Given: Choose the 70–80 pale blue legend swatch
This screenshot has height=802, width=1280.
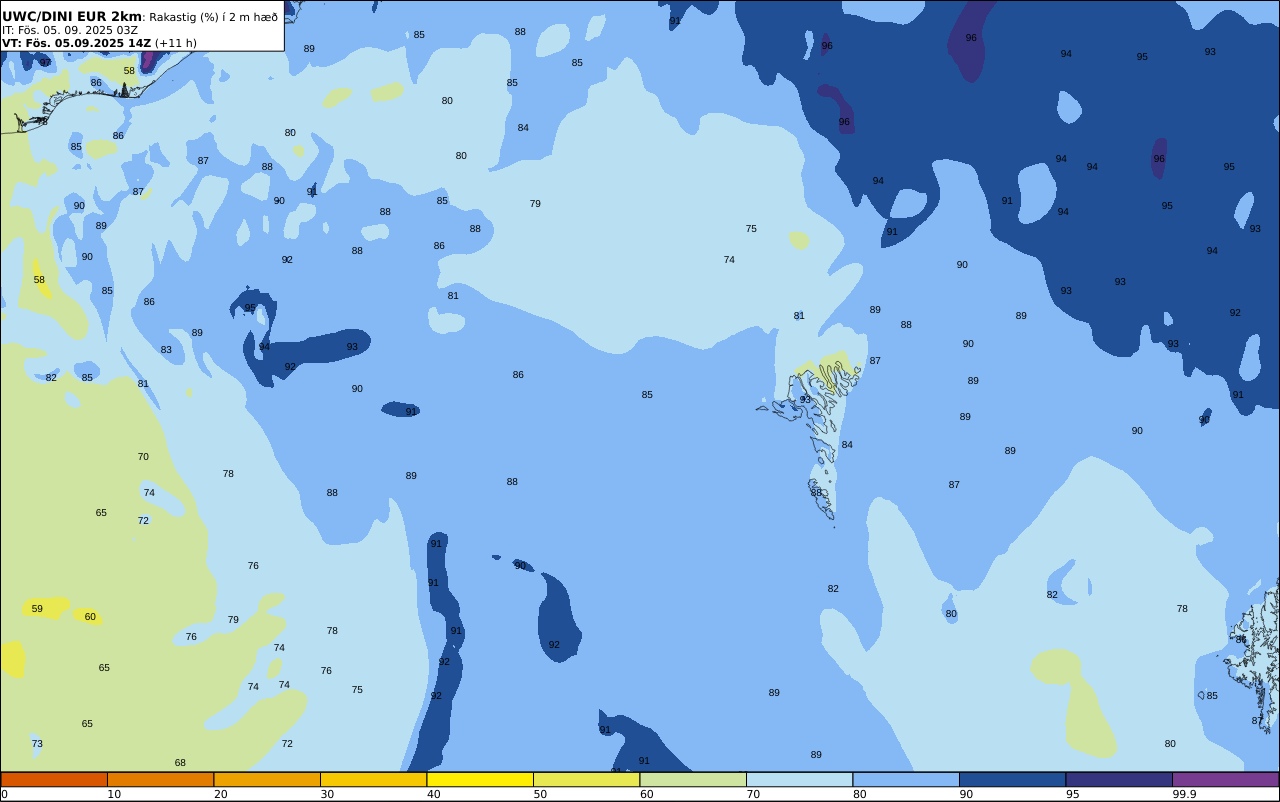Looking at the screenshot, I should tap(799, 779).
